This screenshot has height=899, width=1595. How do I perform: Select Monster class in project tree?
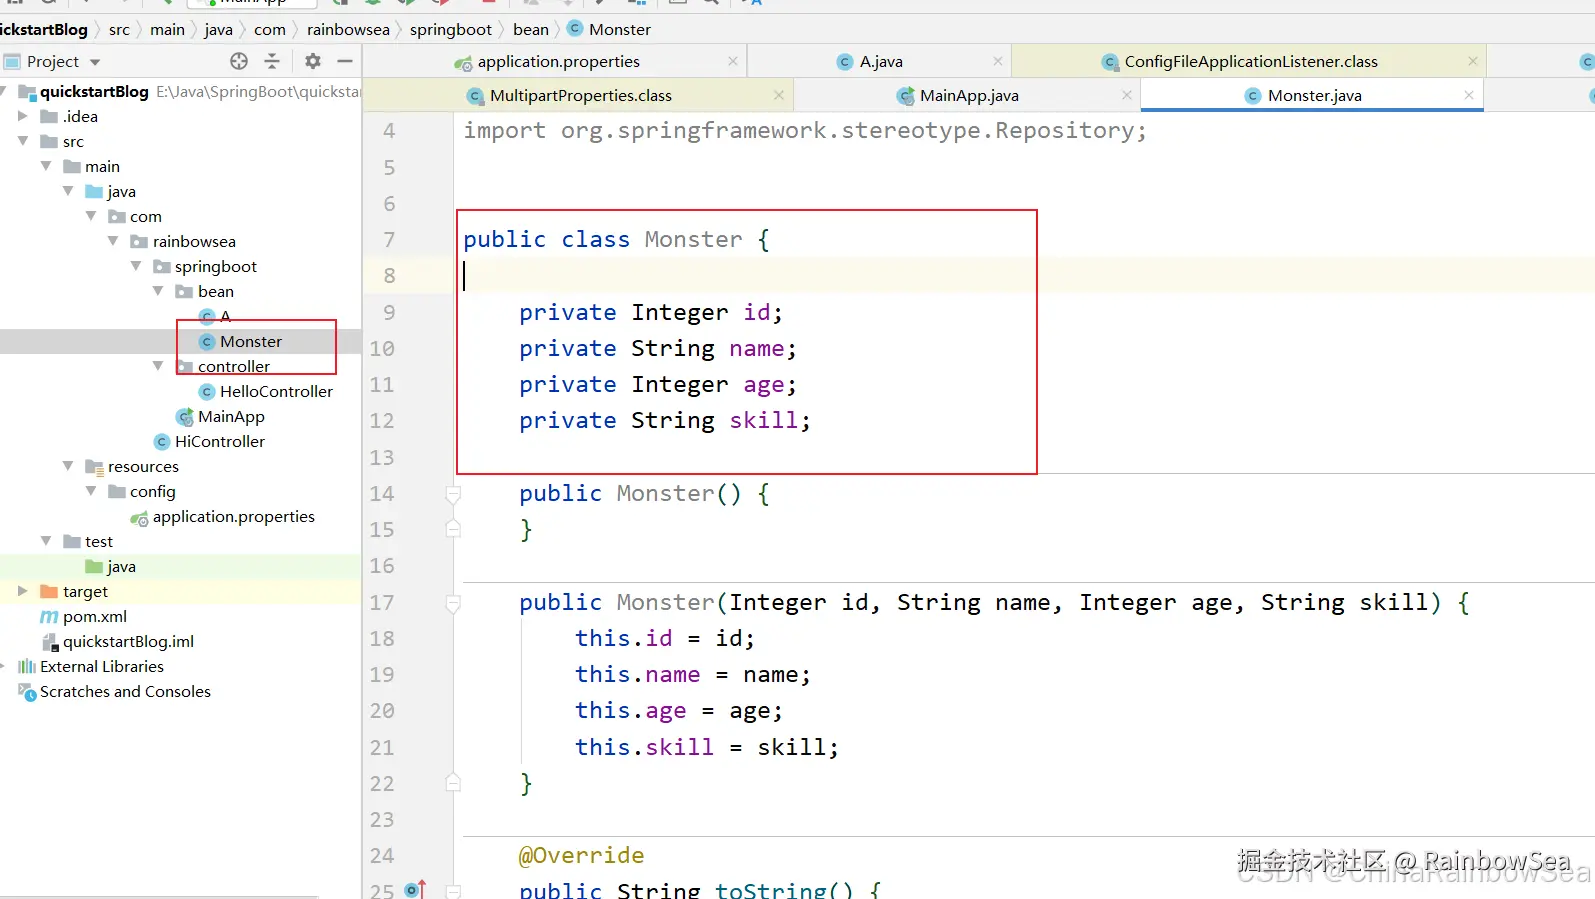coord(251,342)
